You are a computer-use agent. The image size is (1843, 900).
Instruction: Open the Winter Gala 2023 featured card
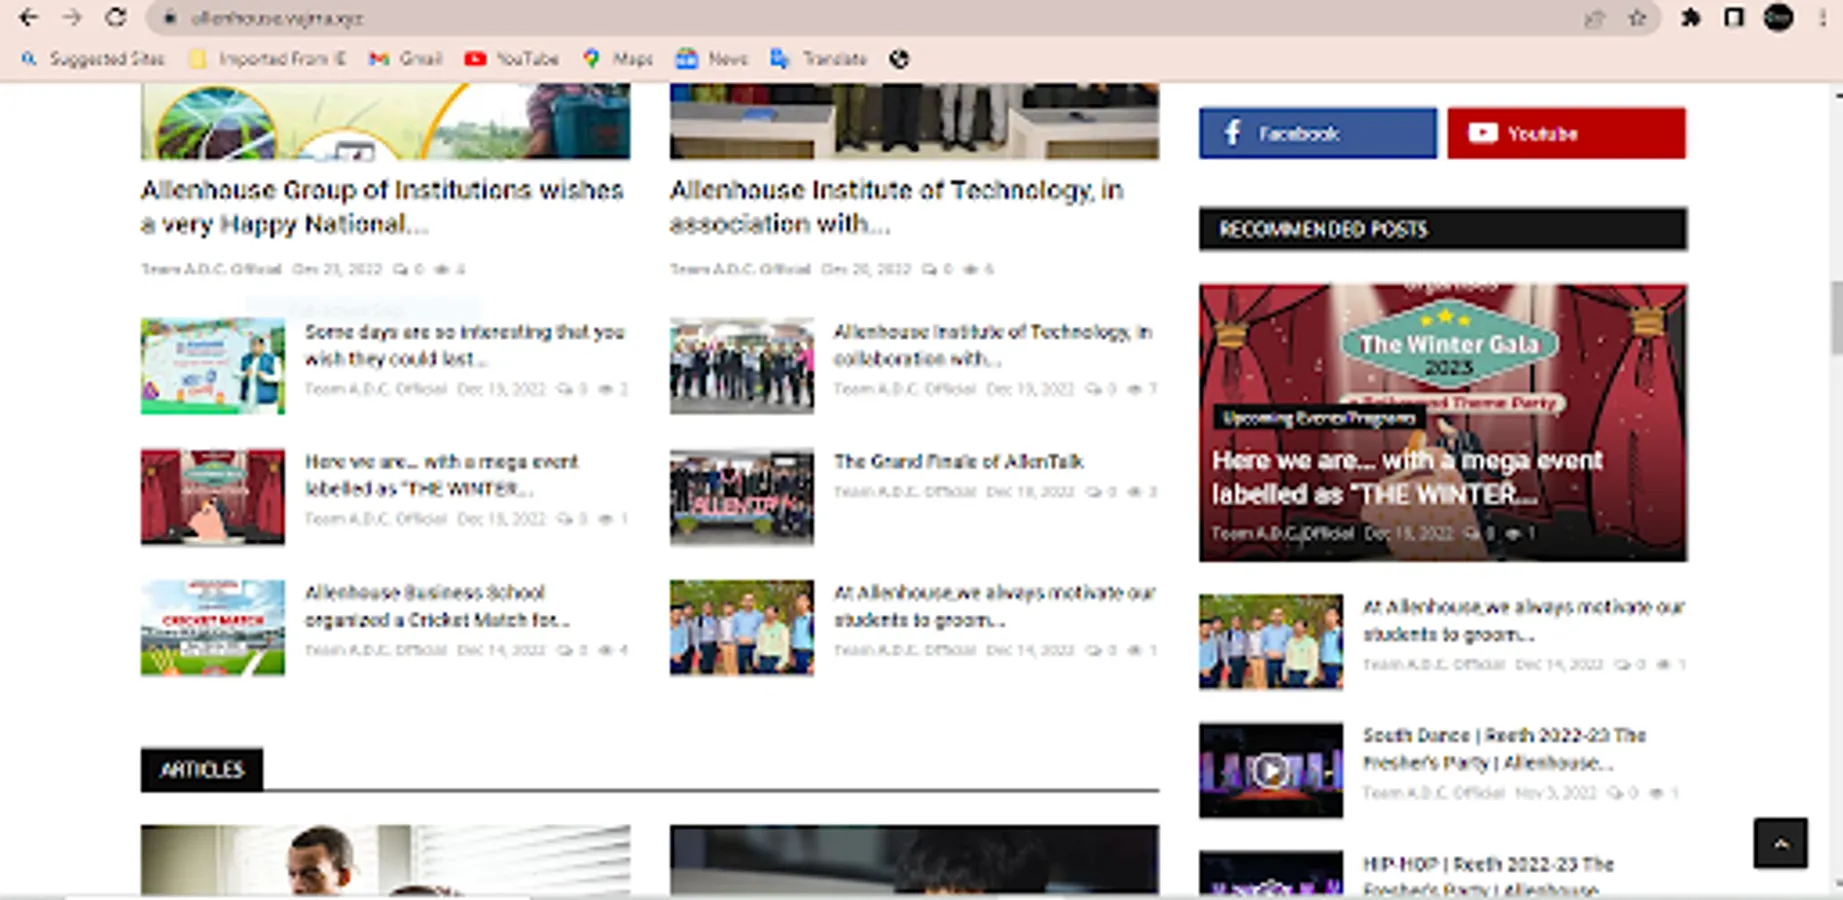tap(1443, 422)
